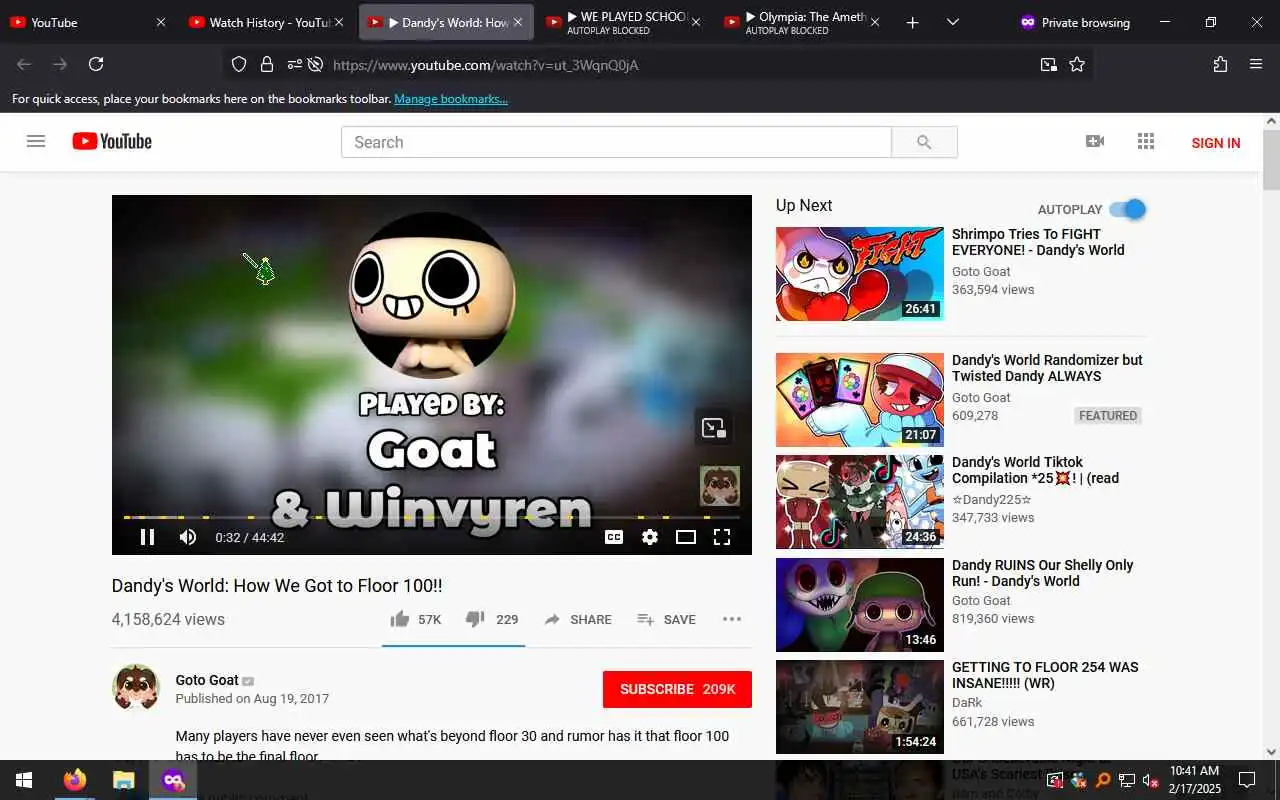This screenshot has height=800, width=1280.
Task: Open the player settings gear
Action: click(x=650, y=537)
